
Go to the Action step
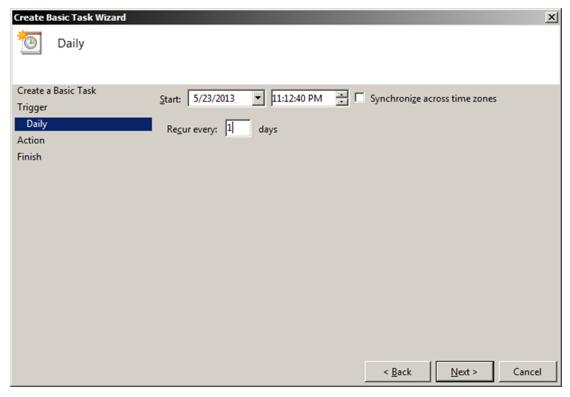pos(31,140)
